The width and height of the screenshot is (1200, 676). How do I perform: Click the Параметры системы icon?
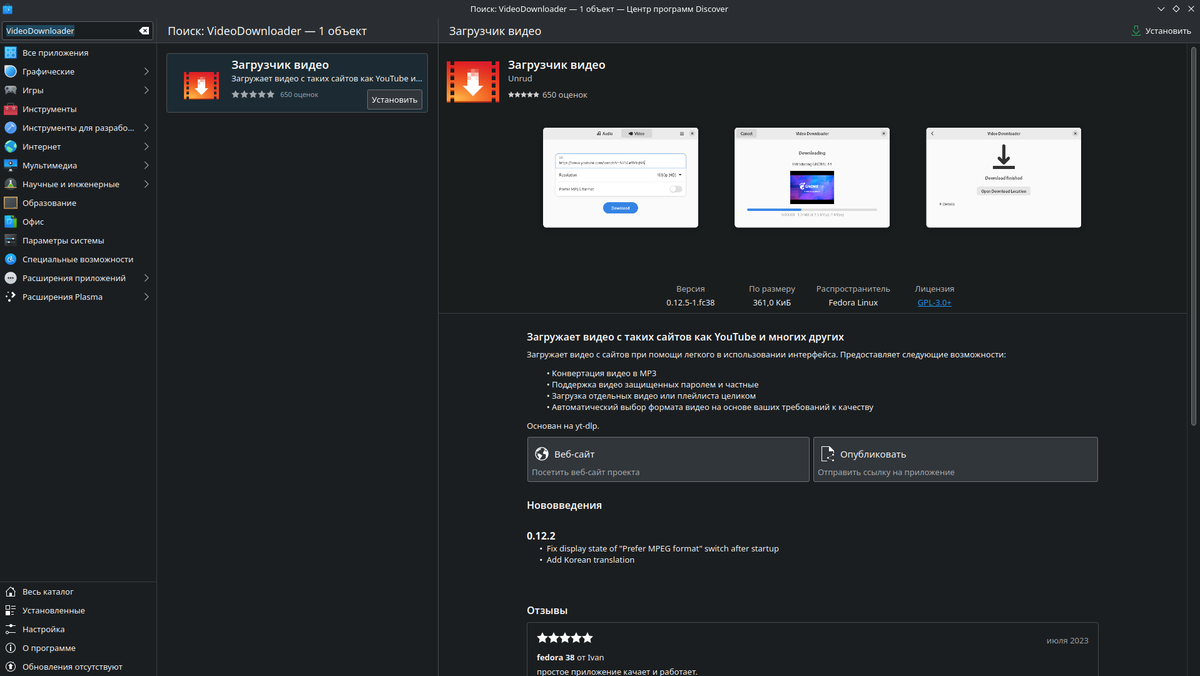click(11, 240)
